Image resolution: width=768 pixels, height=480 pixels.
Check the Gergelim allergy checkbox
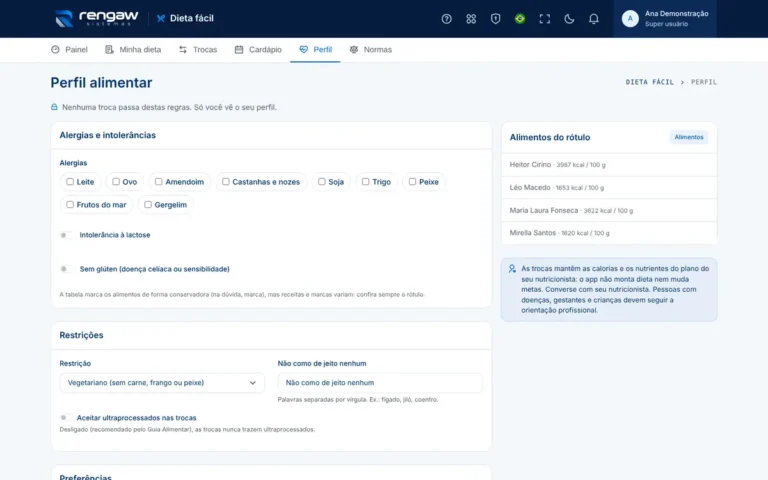pyautogui.click(x=148, y=205)
